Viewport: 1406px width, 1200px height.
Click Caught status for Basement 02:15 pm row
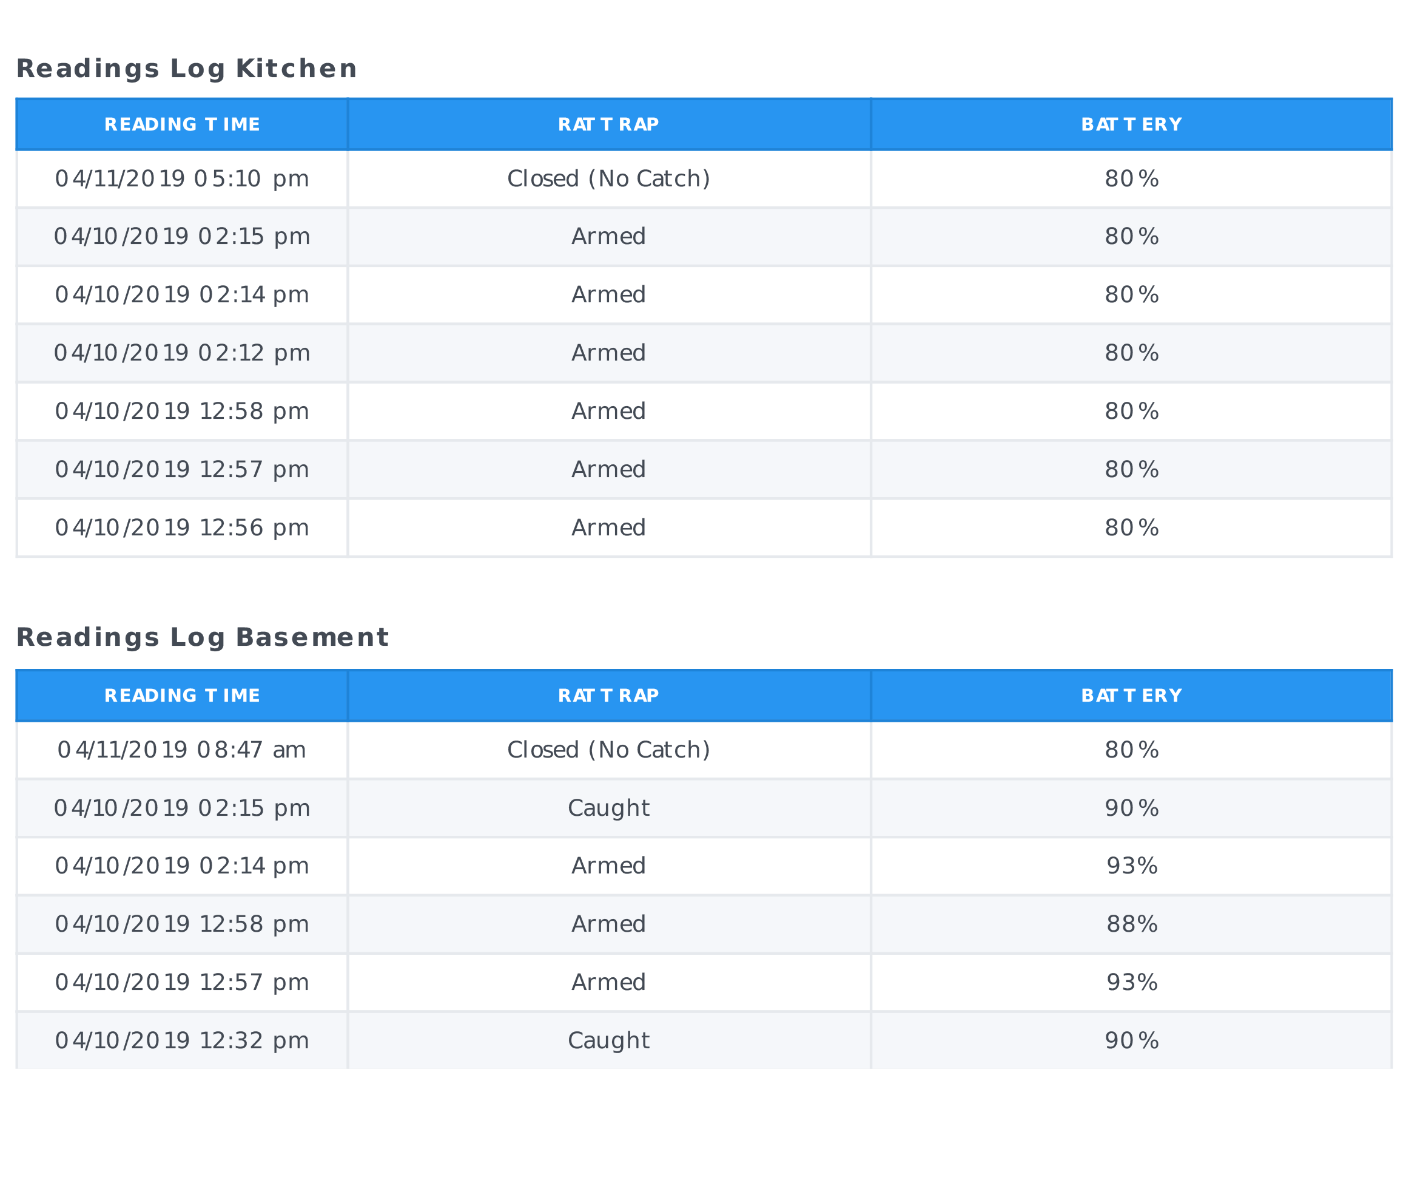point(608,808)
